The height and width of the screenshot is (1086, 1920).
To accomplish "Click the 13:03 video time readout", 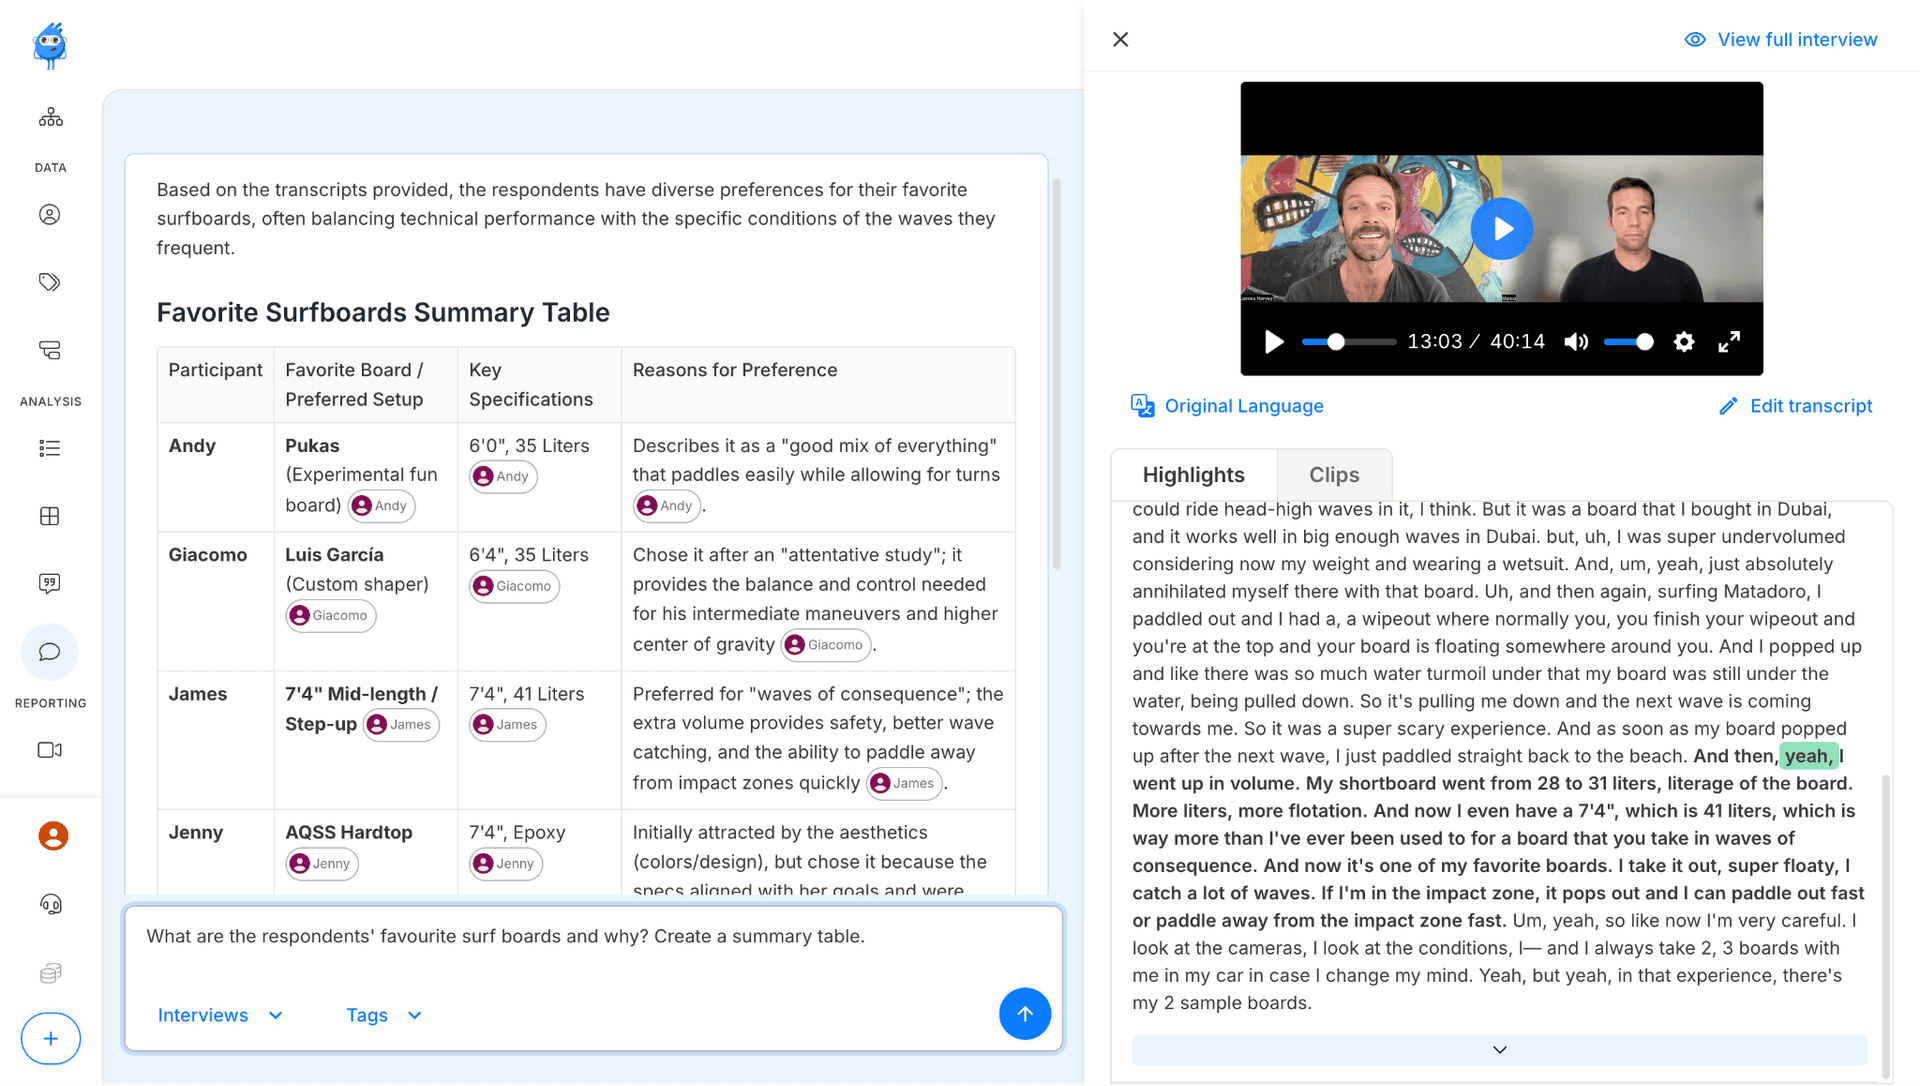I will tap(1434, 342).
